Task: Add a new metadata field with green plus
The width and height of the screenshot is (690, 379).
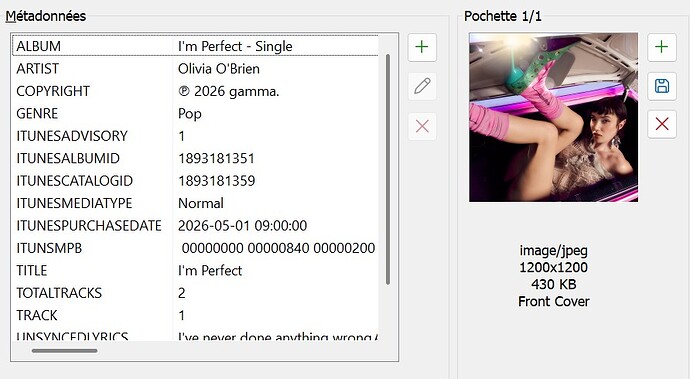Action: [422, 47]
